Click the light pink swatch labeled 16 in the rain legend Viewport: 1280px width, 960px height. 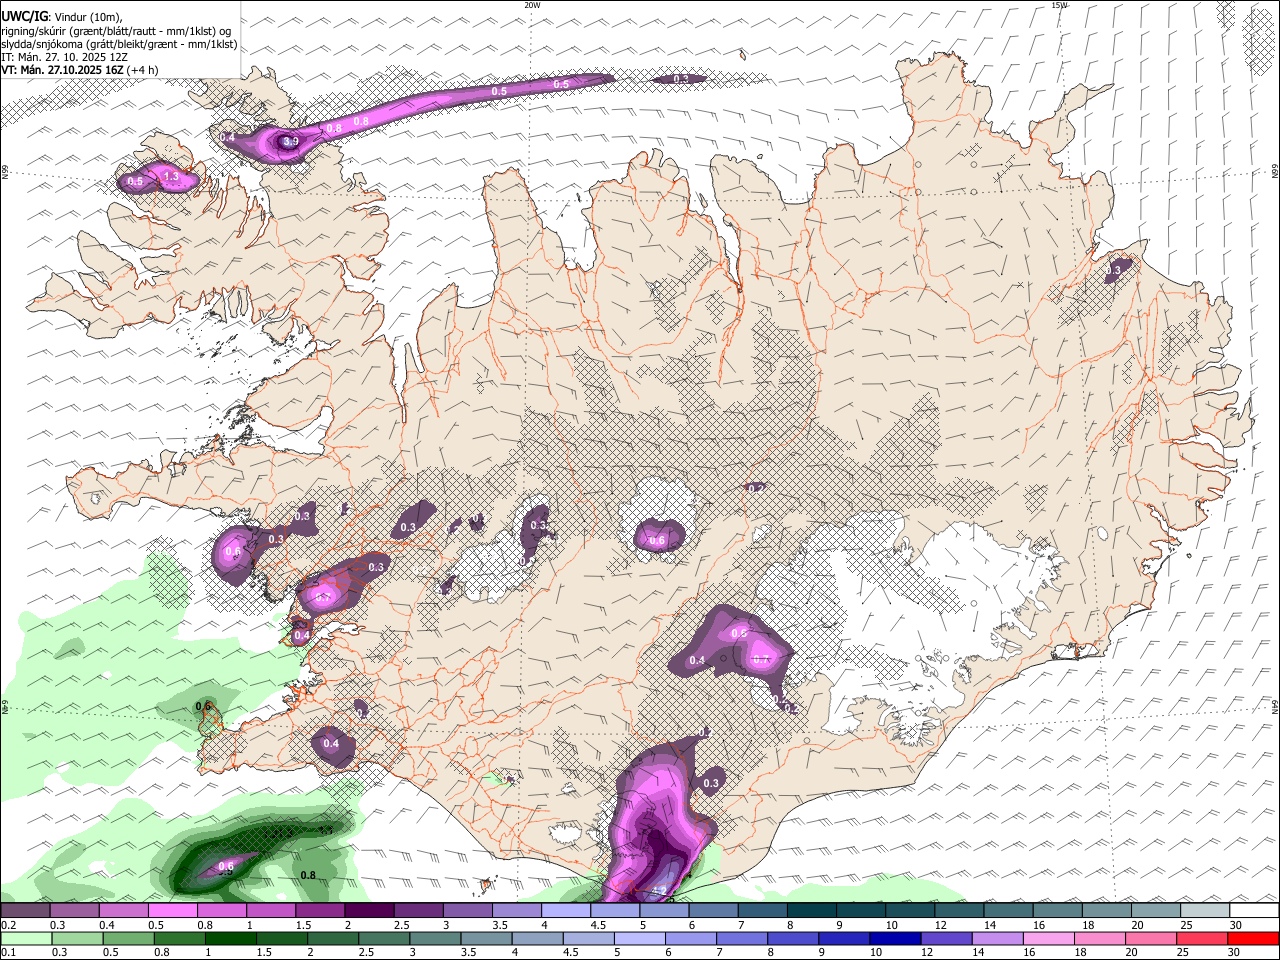(1048, 938)
